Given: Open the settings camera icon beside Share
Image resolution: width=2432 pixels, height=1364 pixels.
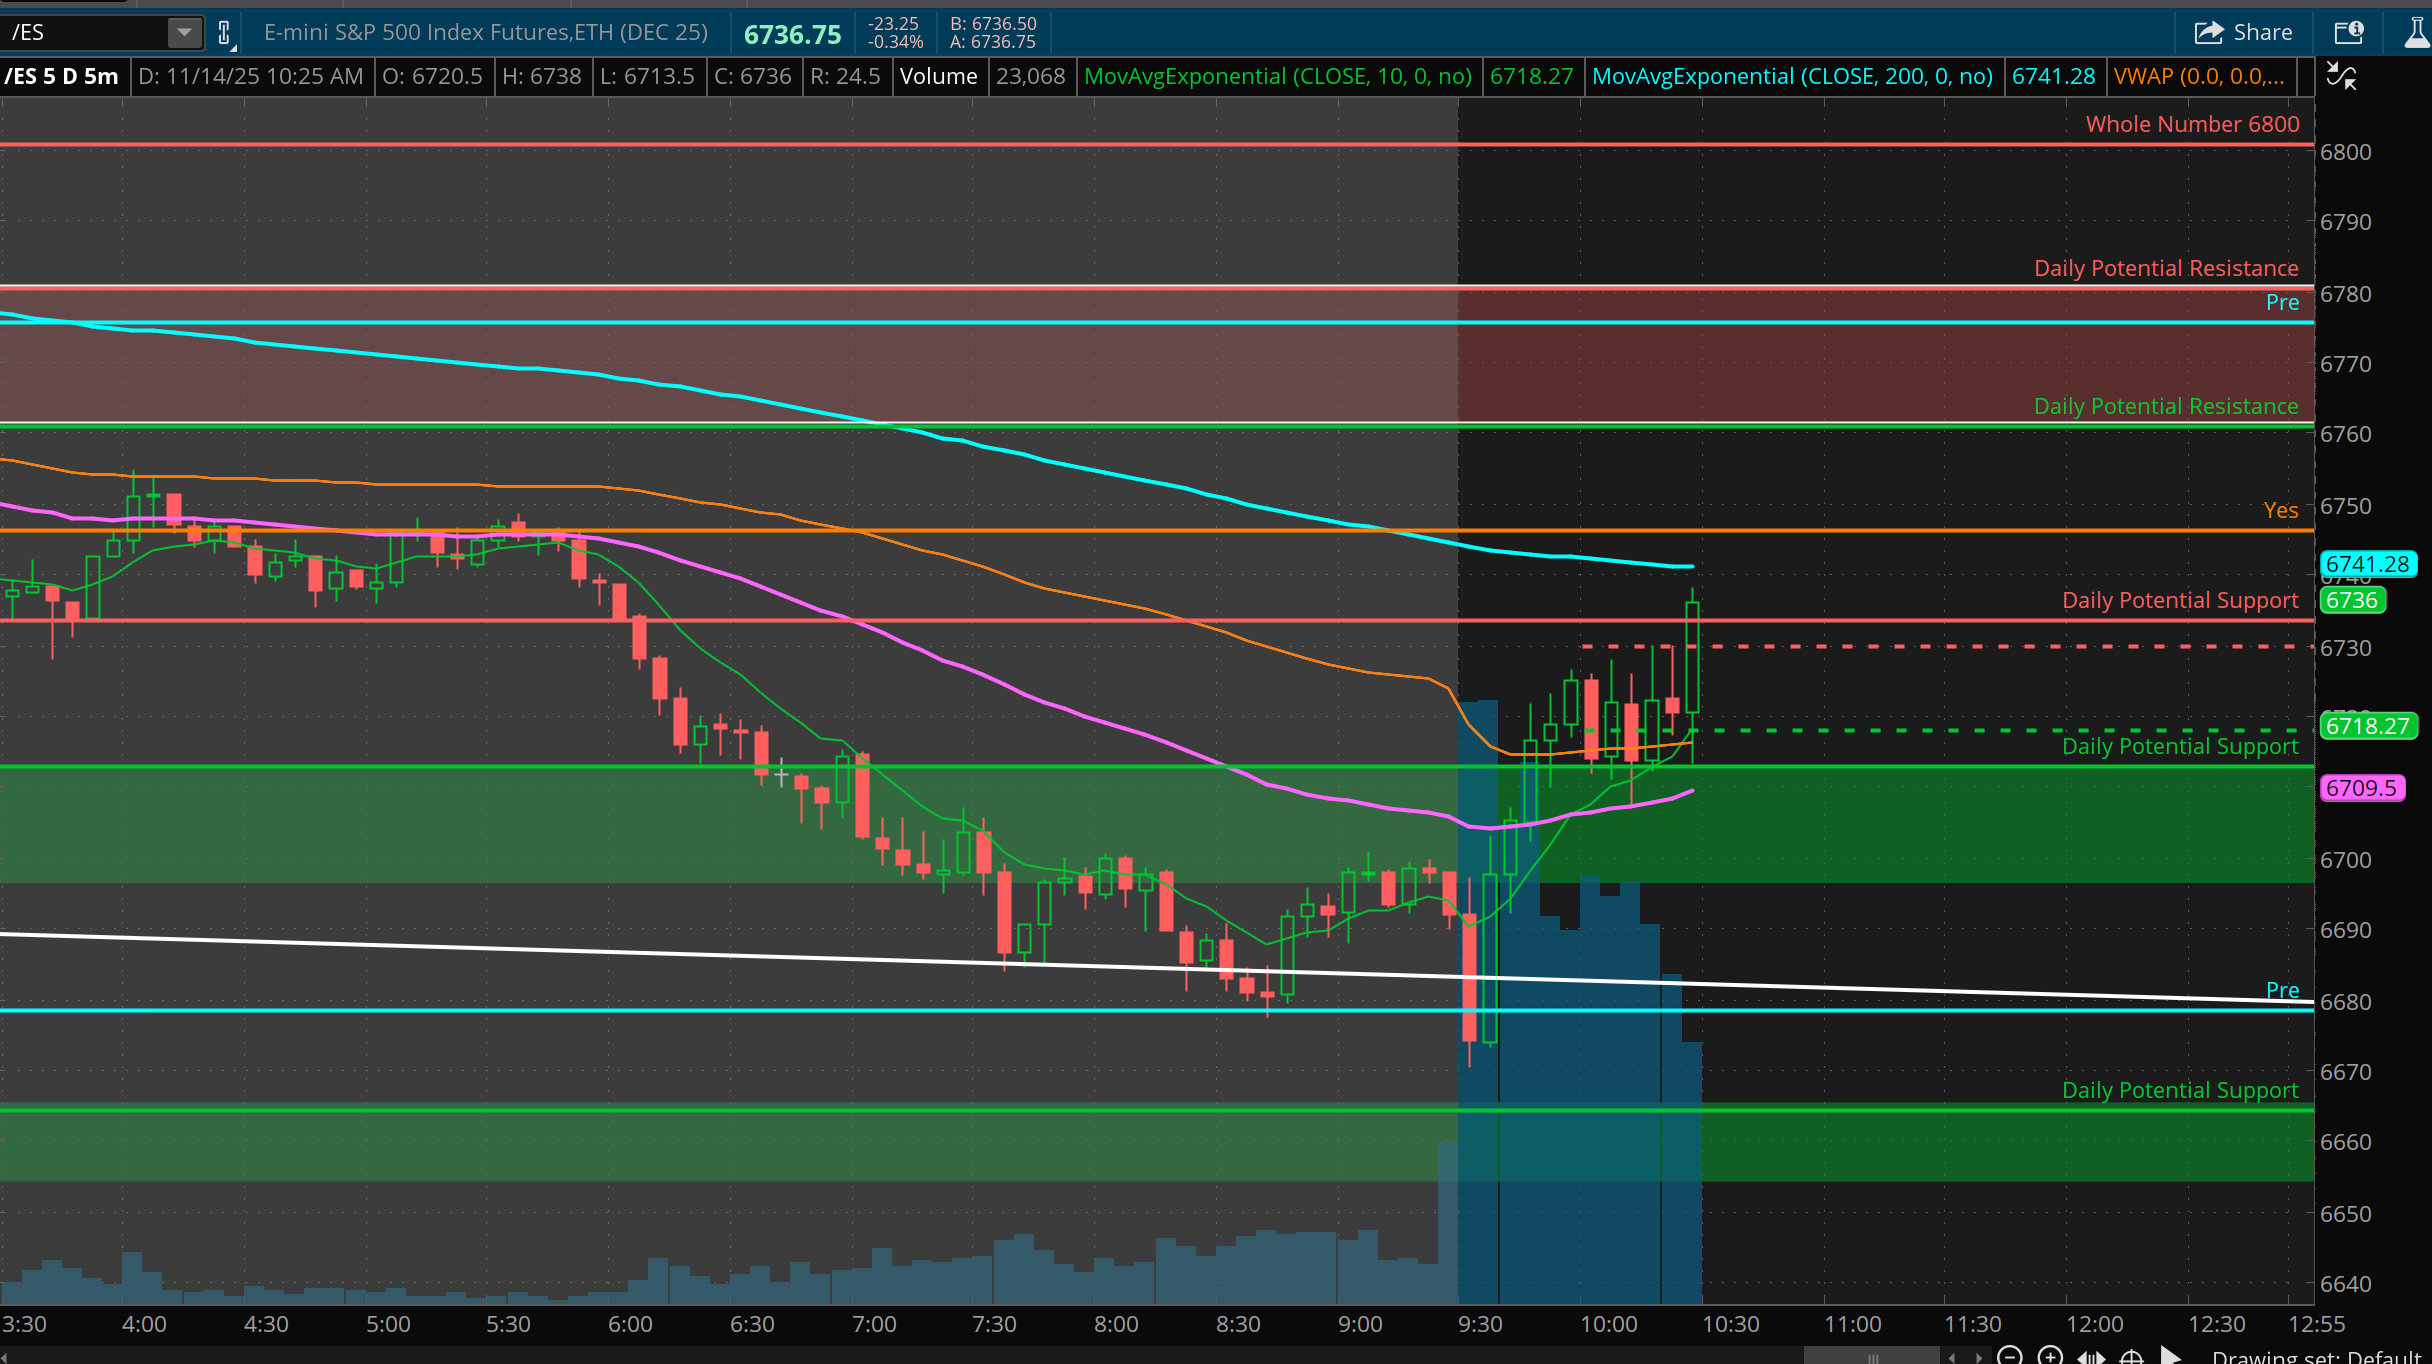Looking at the screenshot, I should tap(2349, 32).
